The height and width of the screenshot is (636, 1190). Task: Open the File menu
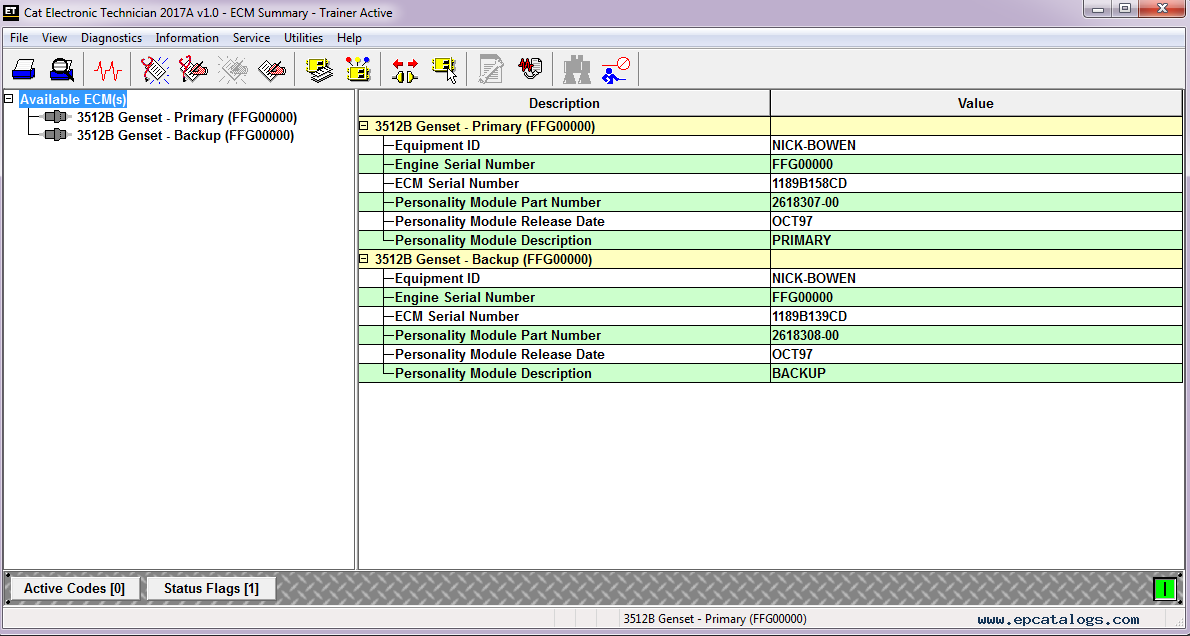click(x=19, y=38)
